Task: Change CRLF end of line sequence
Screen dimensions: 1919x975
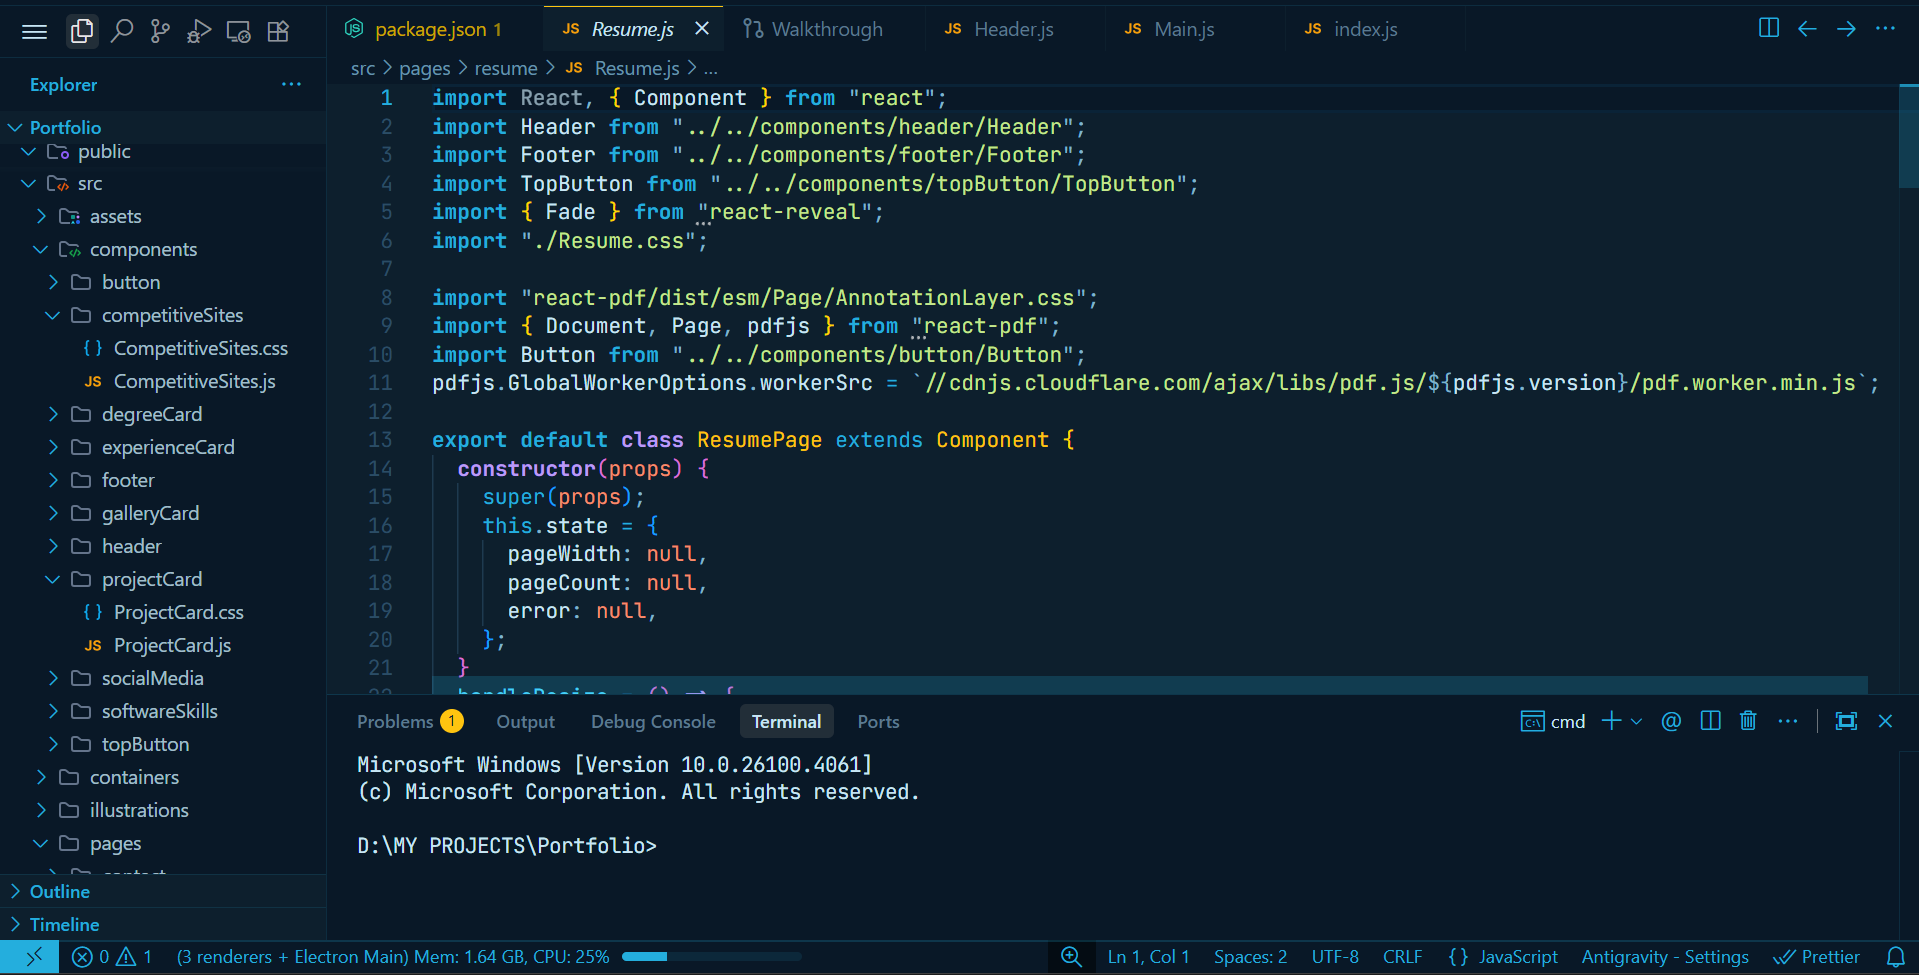Action: [x=1402, y=957]
